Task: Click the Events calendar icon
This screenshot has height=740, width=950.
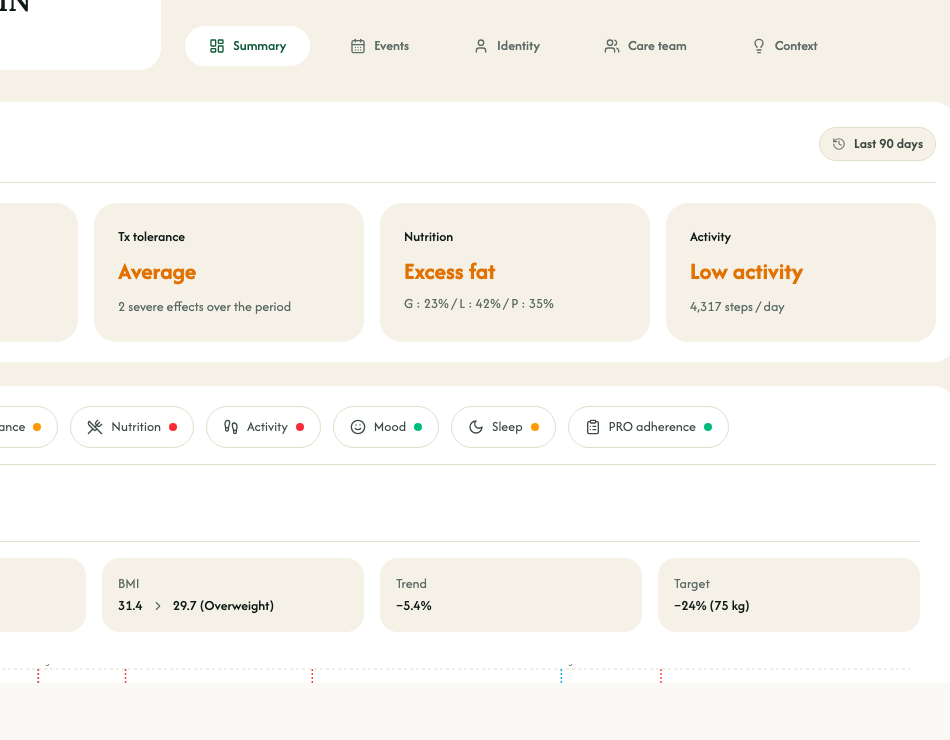Action: click(x=358, y=46)
